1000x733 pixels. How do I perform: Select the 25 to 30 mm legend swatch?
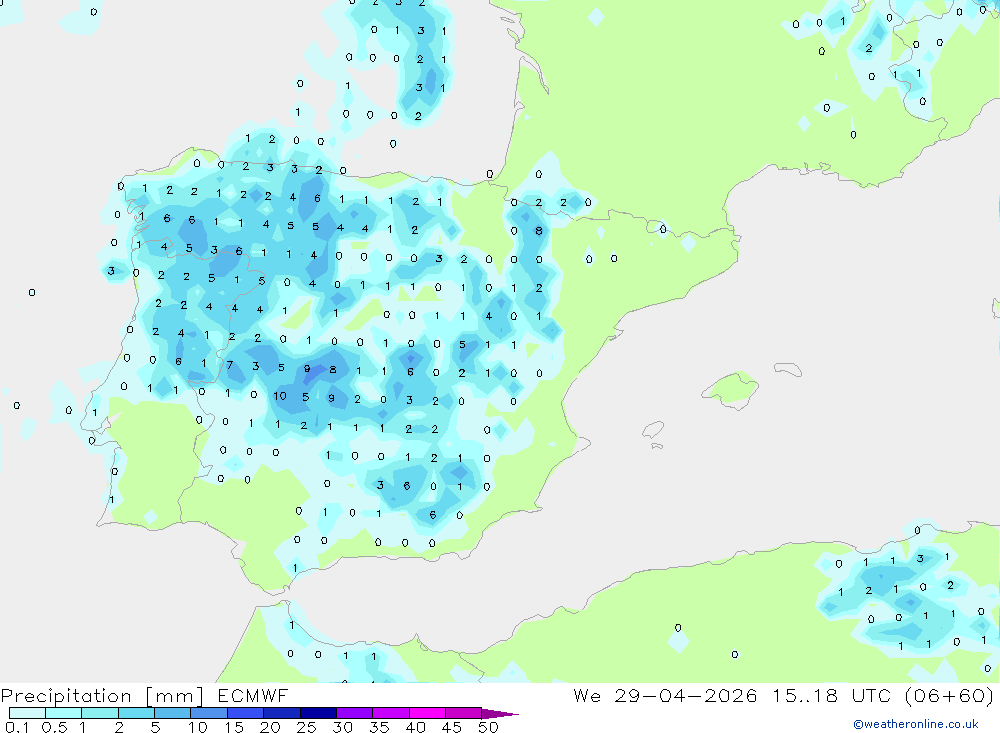[x=318, y=713]
